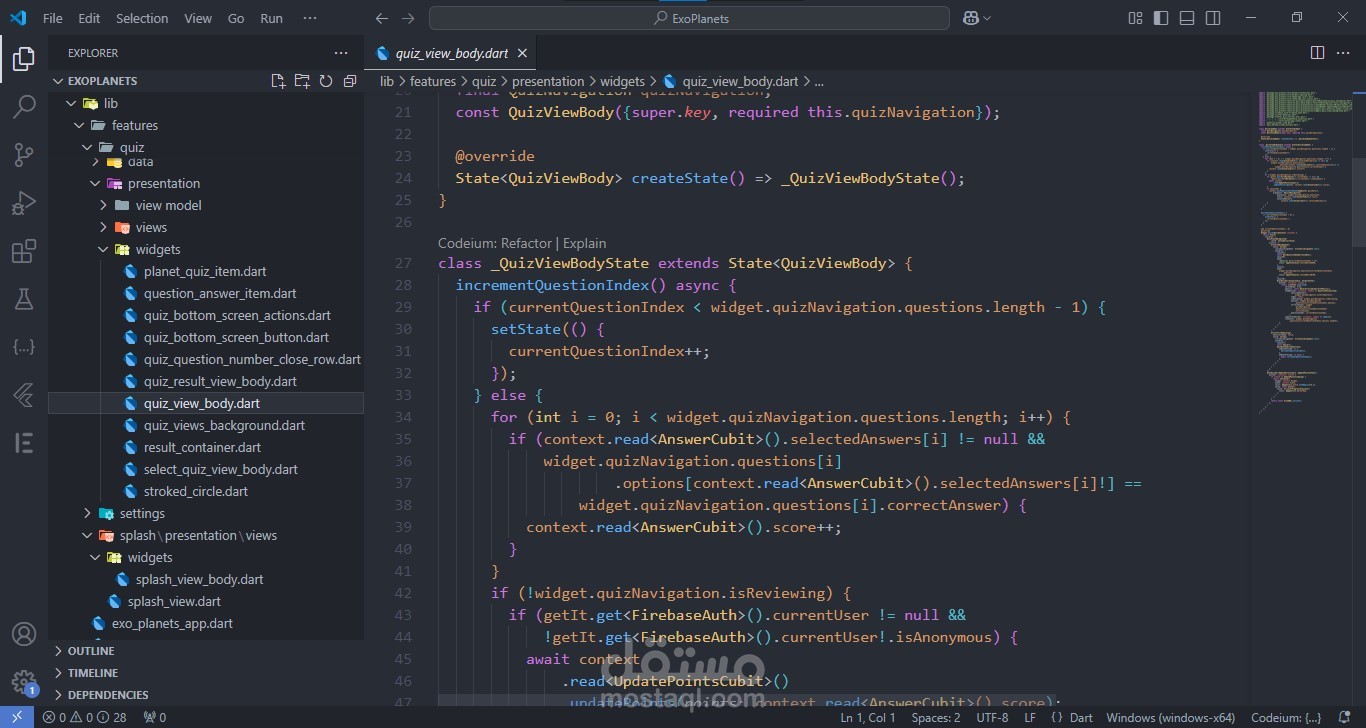This screenshot has width=1366, height=728.
Task: Click the New File icon in Explorer
Action: pyautogui.click(x=278, y=81)
